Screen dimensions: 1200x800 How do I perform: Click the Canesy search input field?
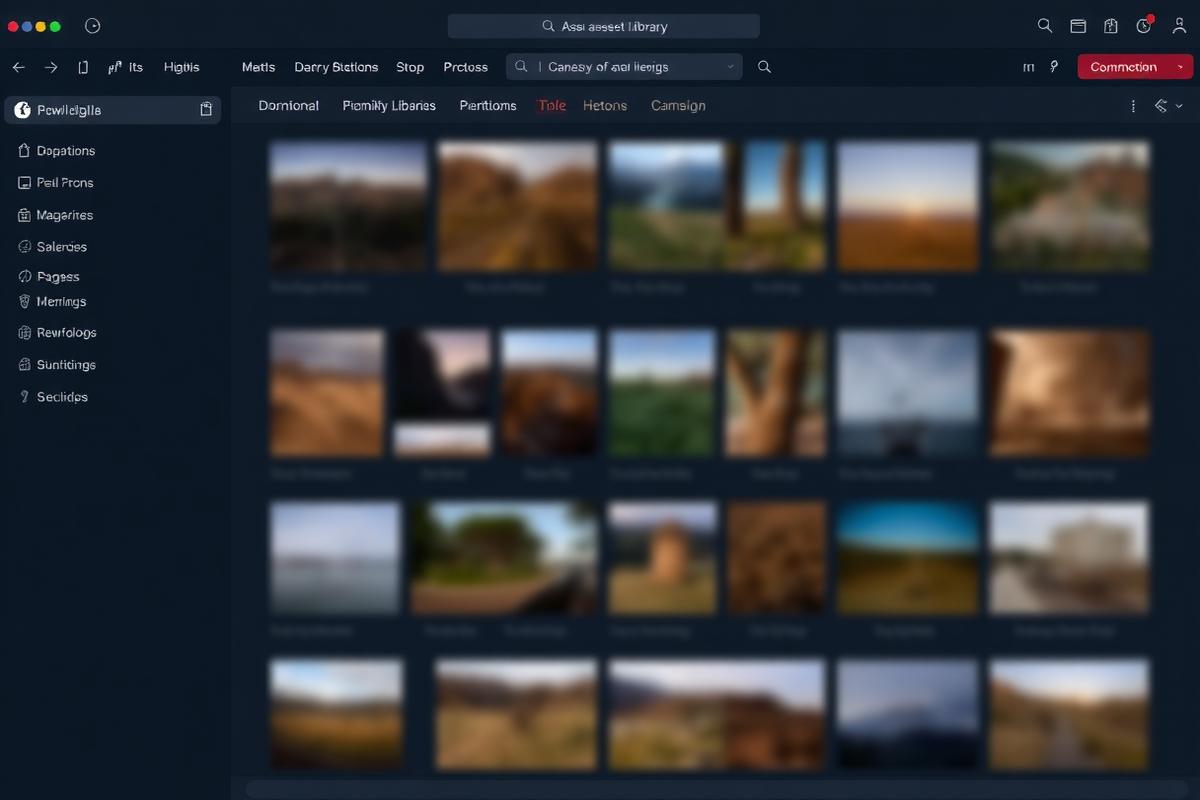pos(624,67)
